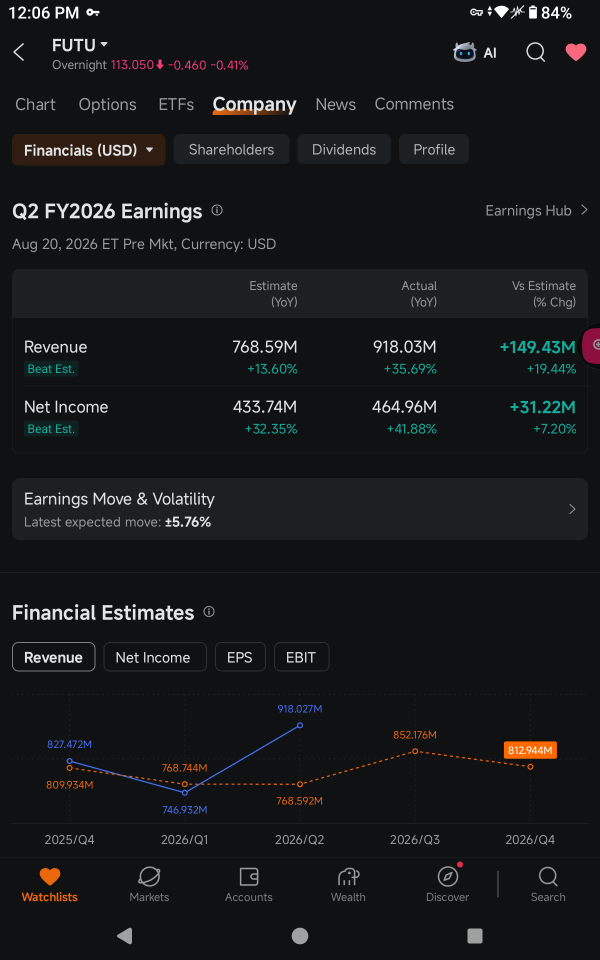The height and width of the screenshot is (960, 600).
Task: Switch to the Comments tab
Action: coord(414,104)
